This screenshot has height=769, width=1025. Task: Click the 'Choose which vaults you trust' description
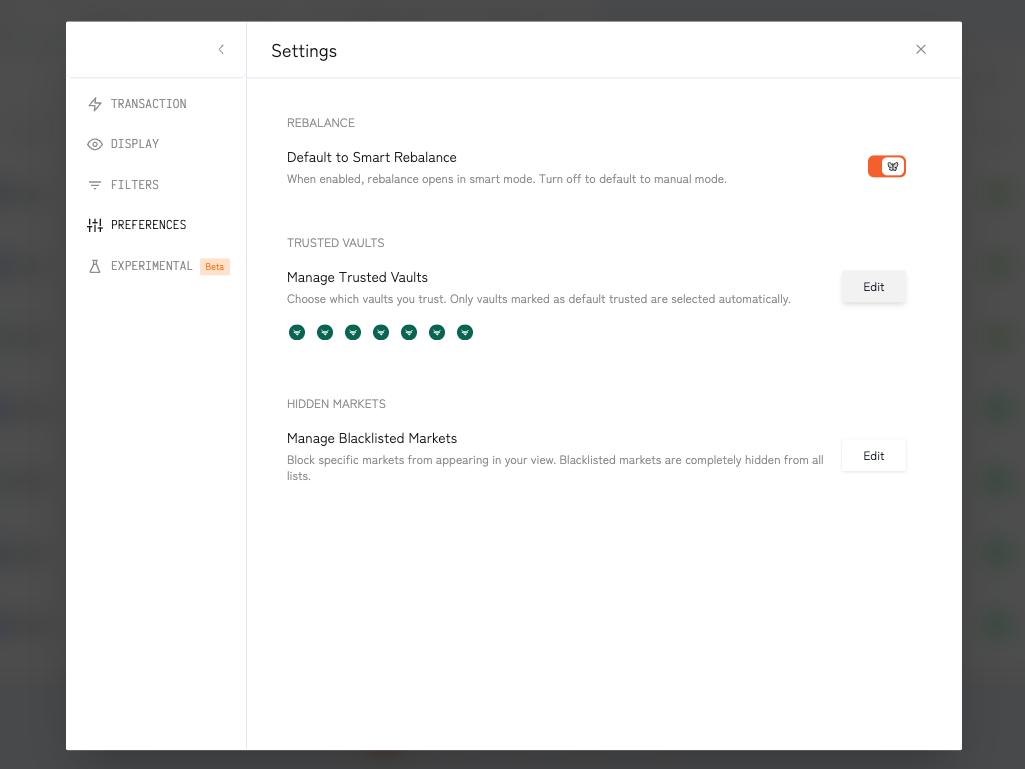pyautogui.click(x=539, y=299)
